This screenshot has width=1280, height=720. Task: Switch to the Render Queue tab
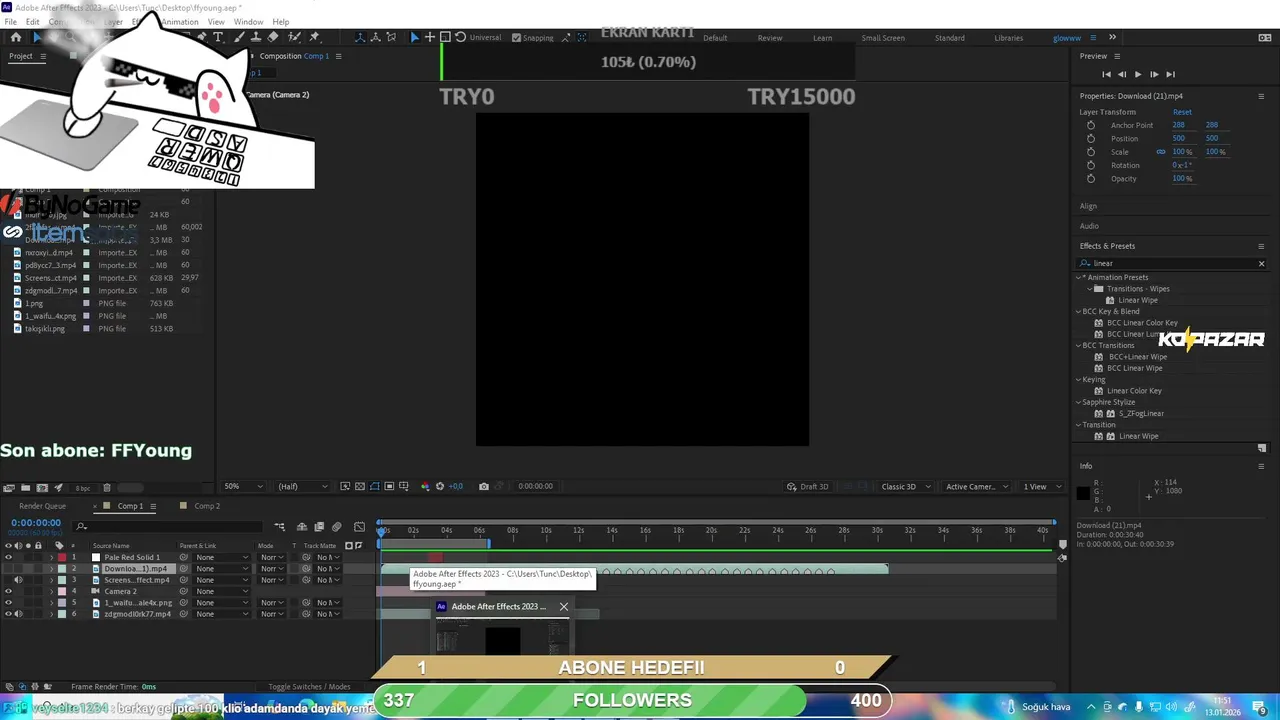coord(42,506)
